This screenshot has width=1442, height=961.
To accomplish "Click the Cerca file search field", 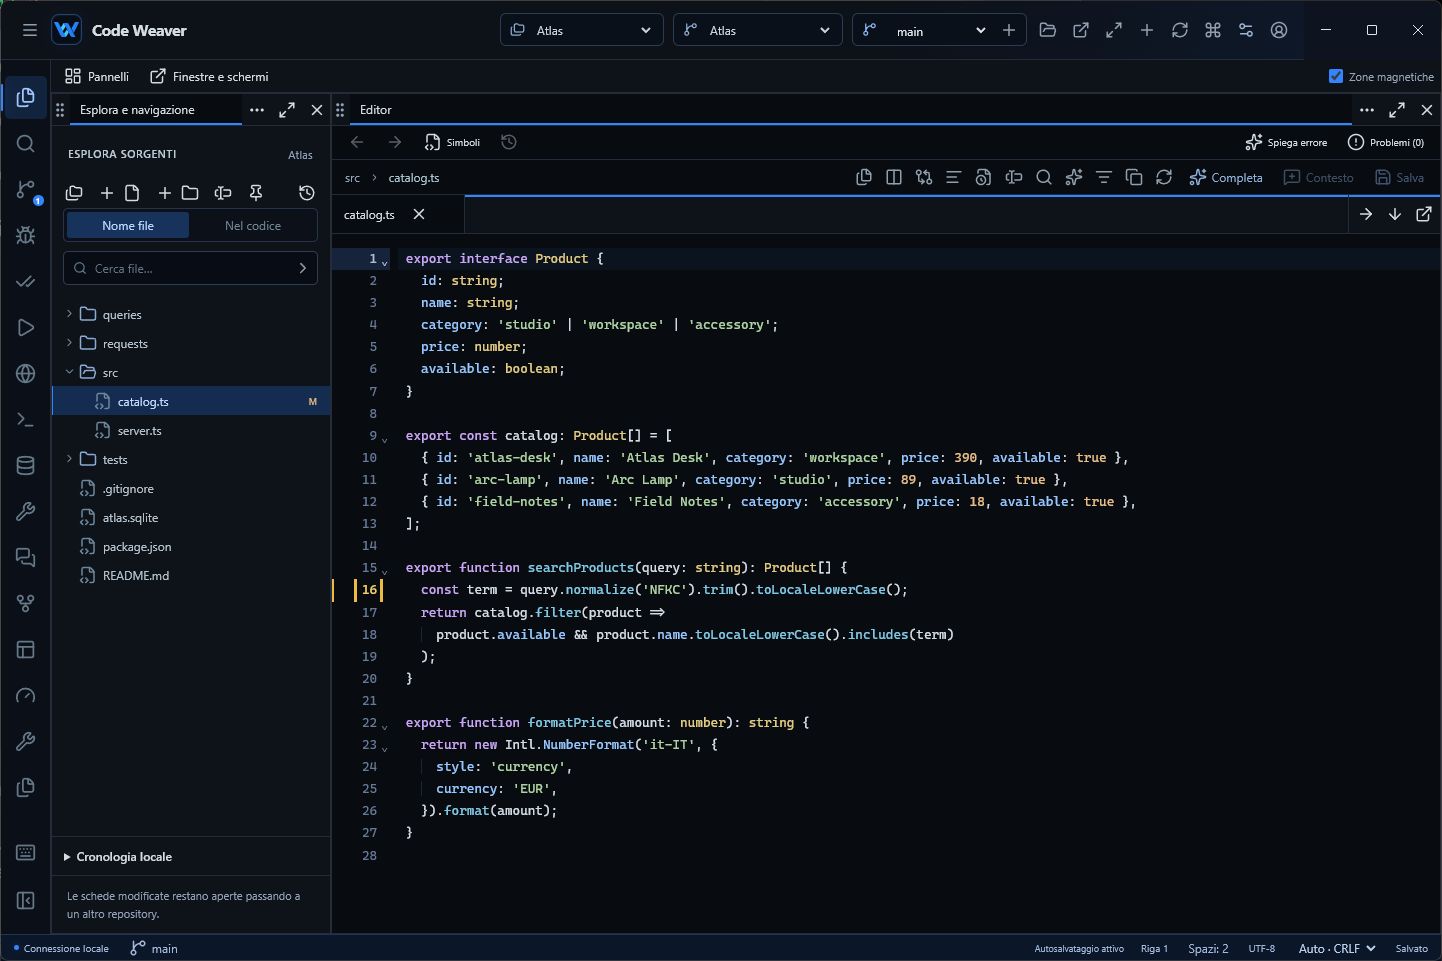I will point(191,268).
